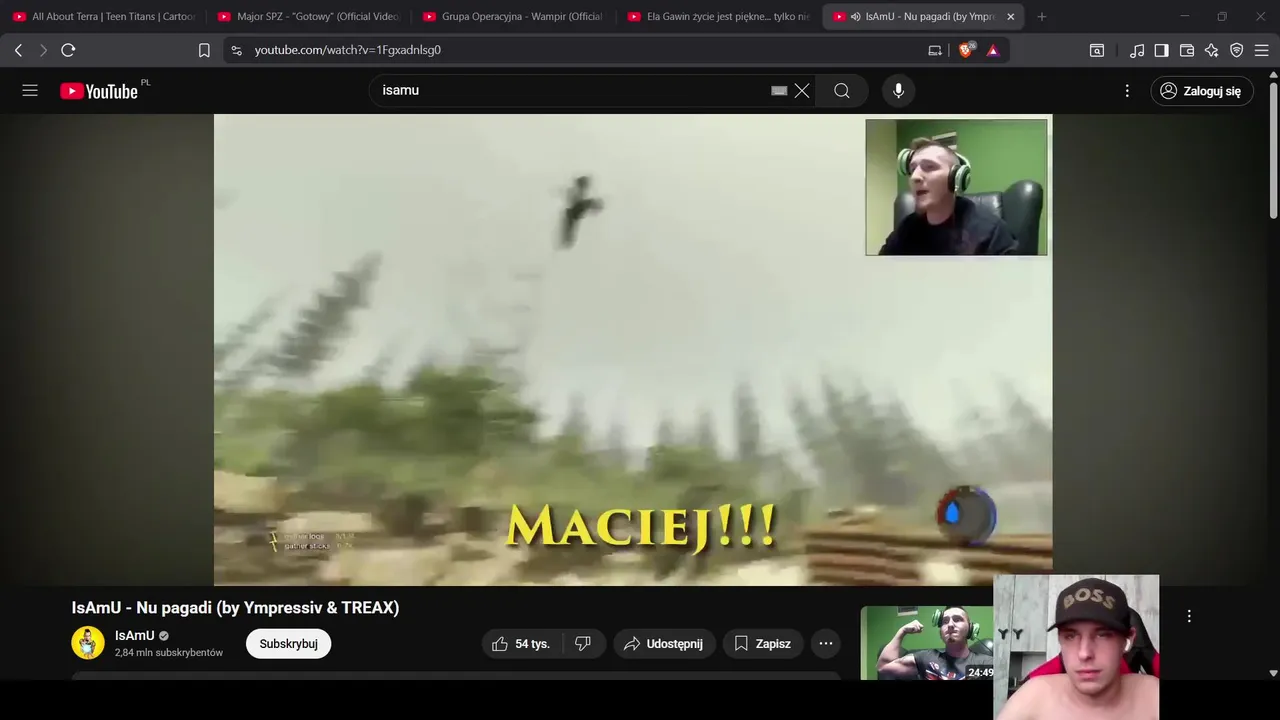Install YouTube as an app icon
This screenshot has width=1280, height=720.
click(935, 50)
